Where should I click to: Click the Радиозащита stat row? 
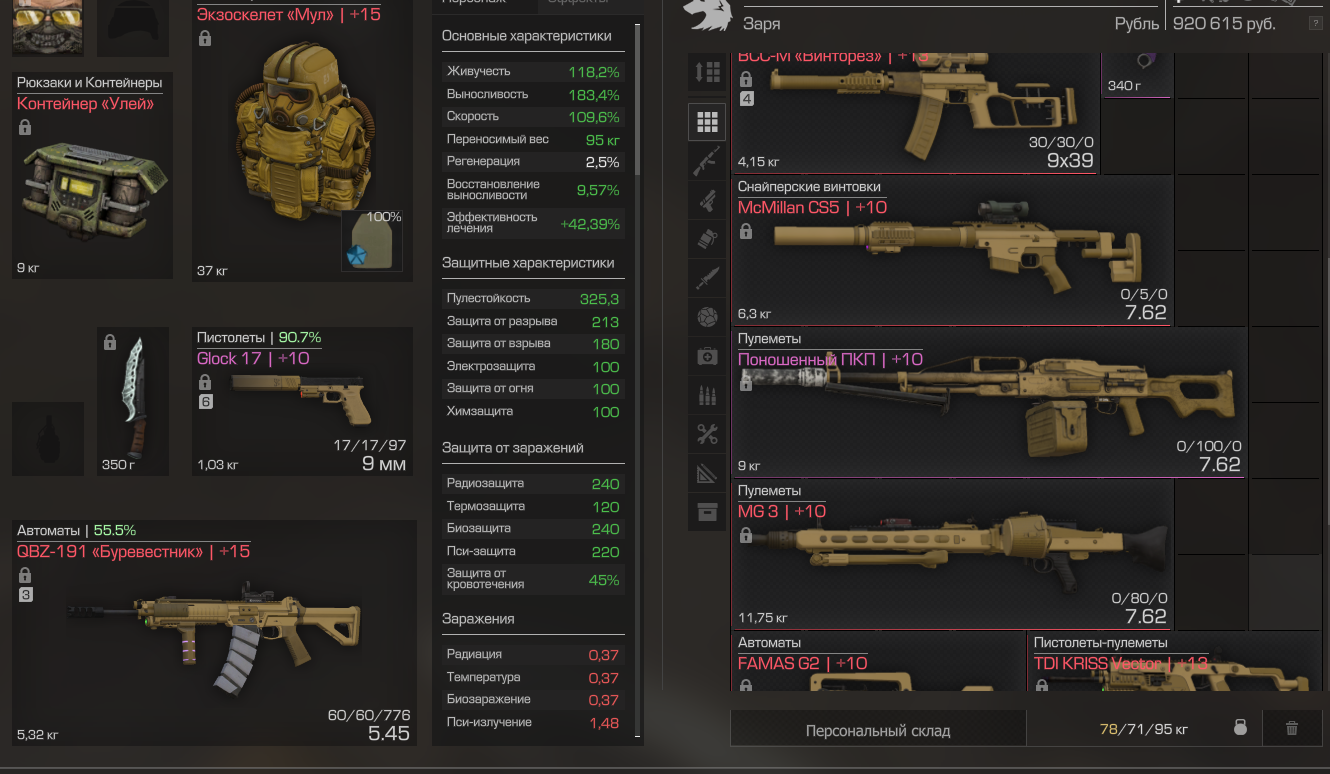click(533, 483)
